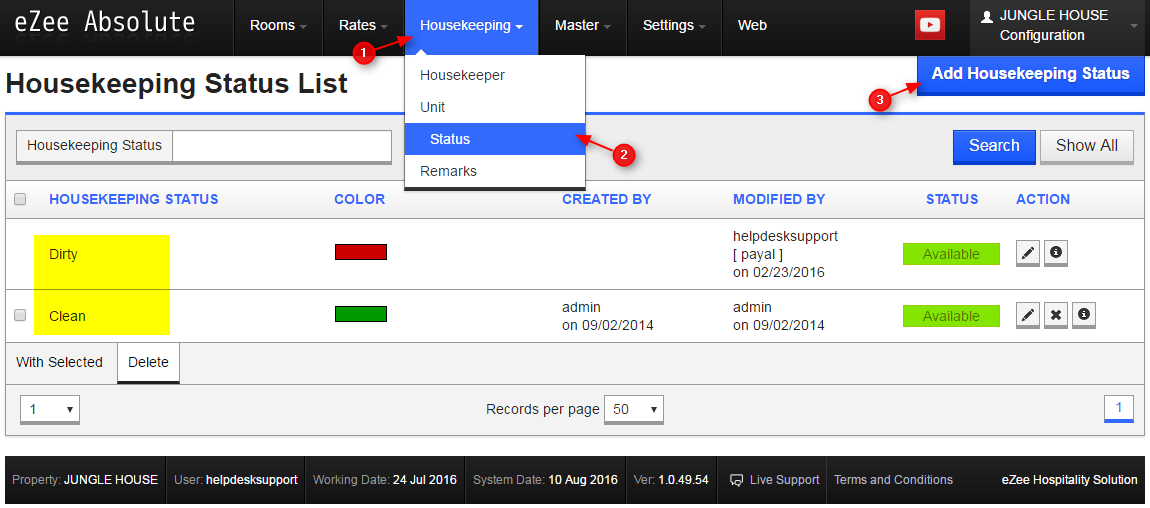The height and width of the screenshot is (508, 1150).
Task: Click the Property JUNGLE HOUSE footer entry
Action: (85, 480)
